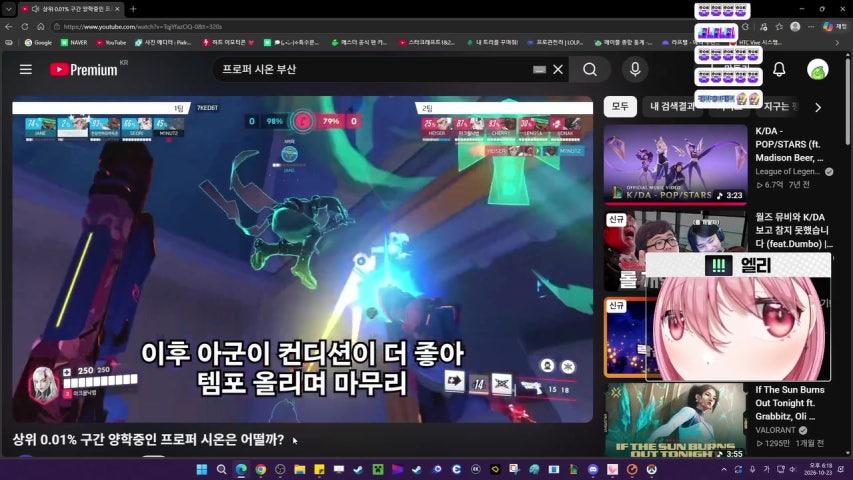The image size is (853, 480).
Task: Run the search with the magnifier button
Action: click(x=590, y=70)
